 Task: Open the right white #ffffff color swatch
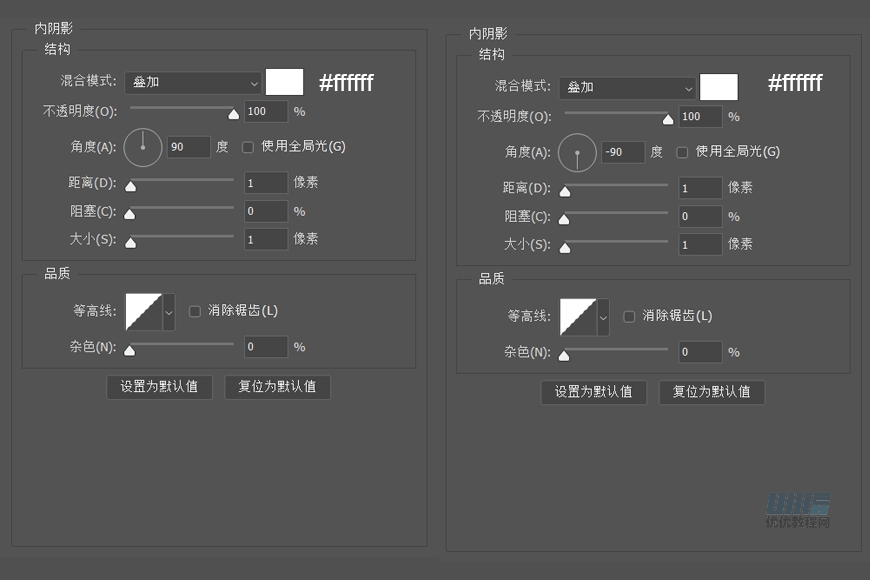pyautogui.click(x=719, y=87)
